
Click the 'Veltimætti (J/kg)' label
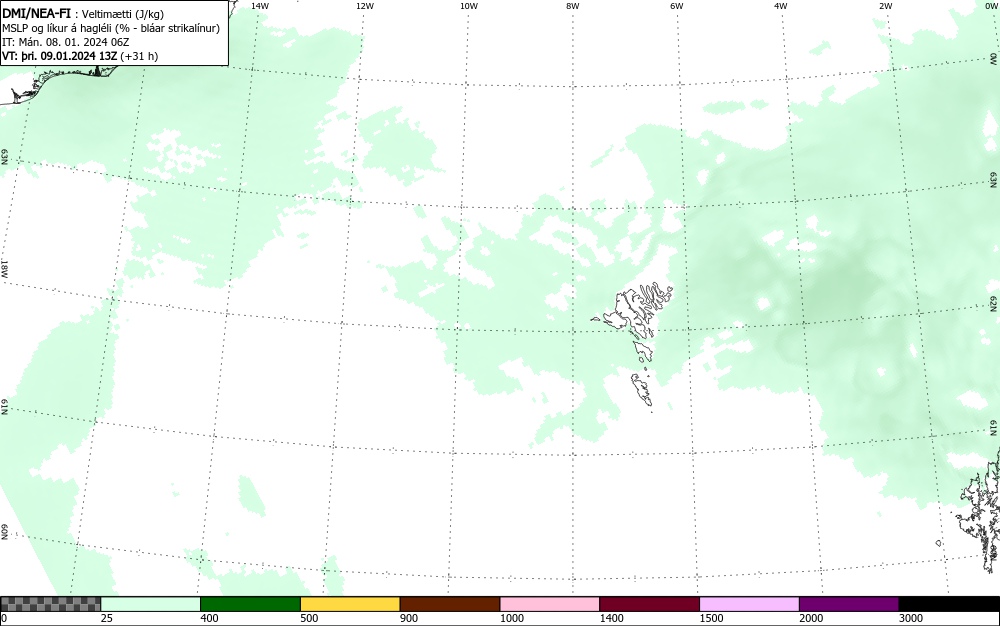click(x=122, y=14)
